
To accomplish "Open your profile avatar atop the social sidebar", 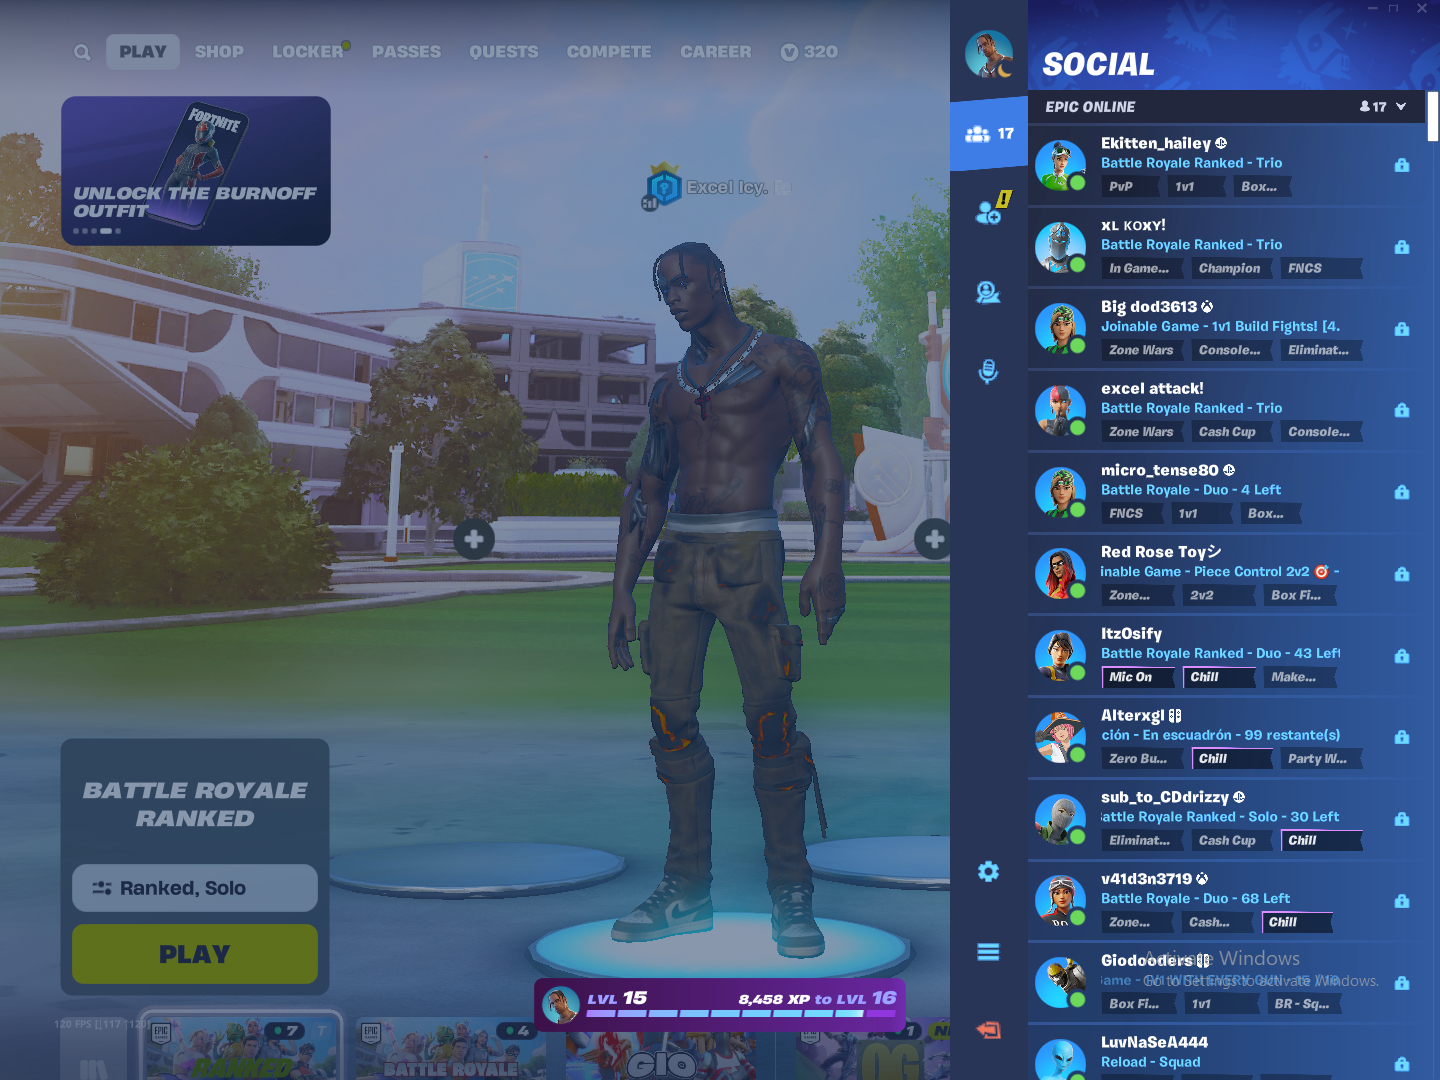I will (989, 54).
